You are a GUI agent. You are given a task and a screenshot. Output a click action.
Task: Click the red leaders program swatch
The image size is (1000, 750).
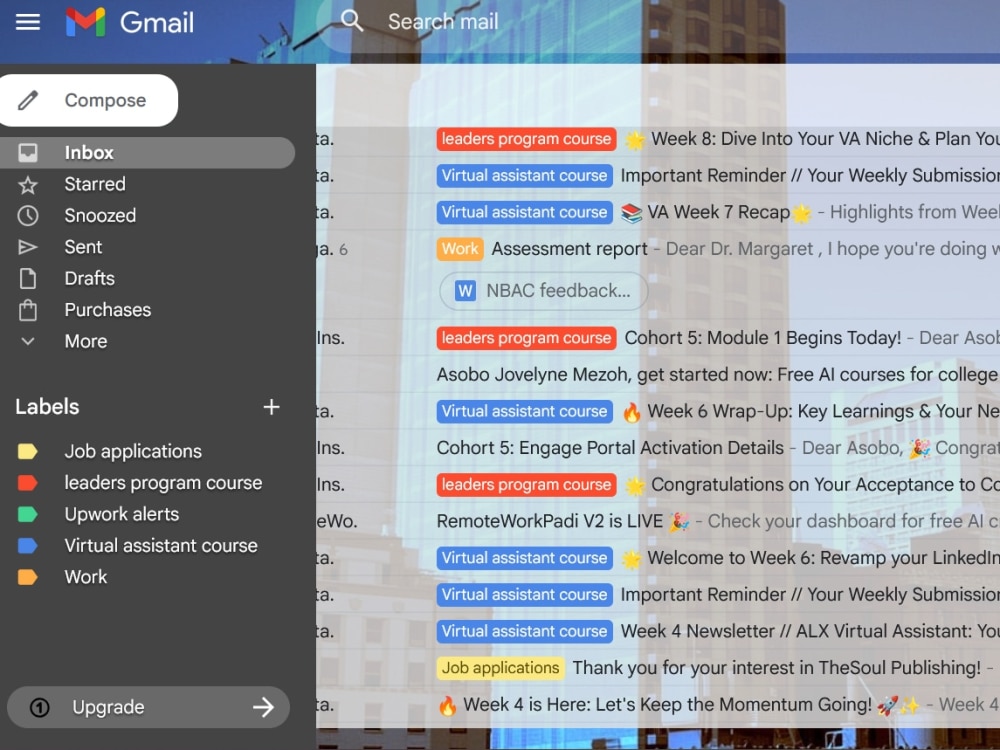(27, 483)
